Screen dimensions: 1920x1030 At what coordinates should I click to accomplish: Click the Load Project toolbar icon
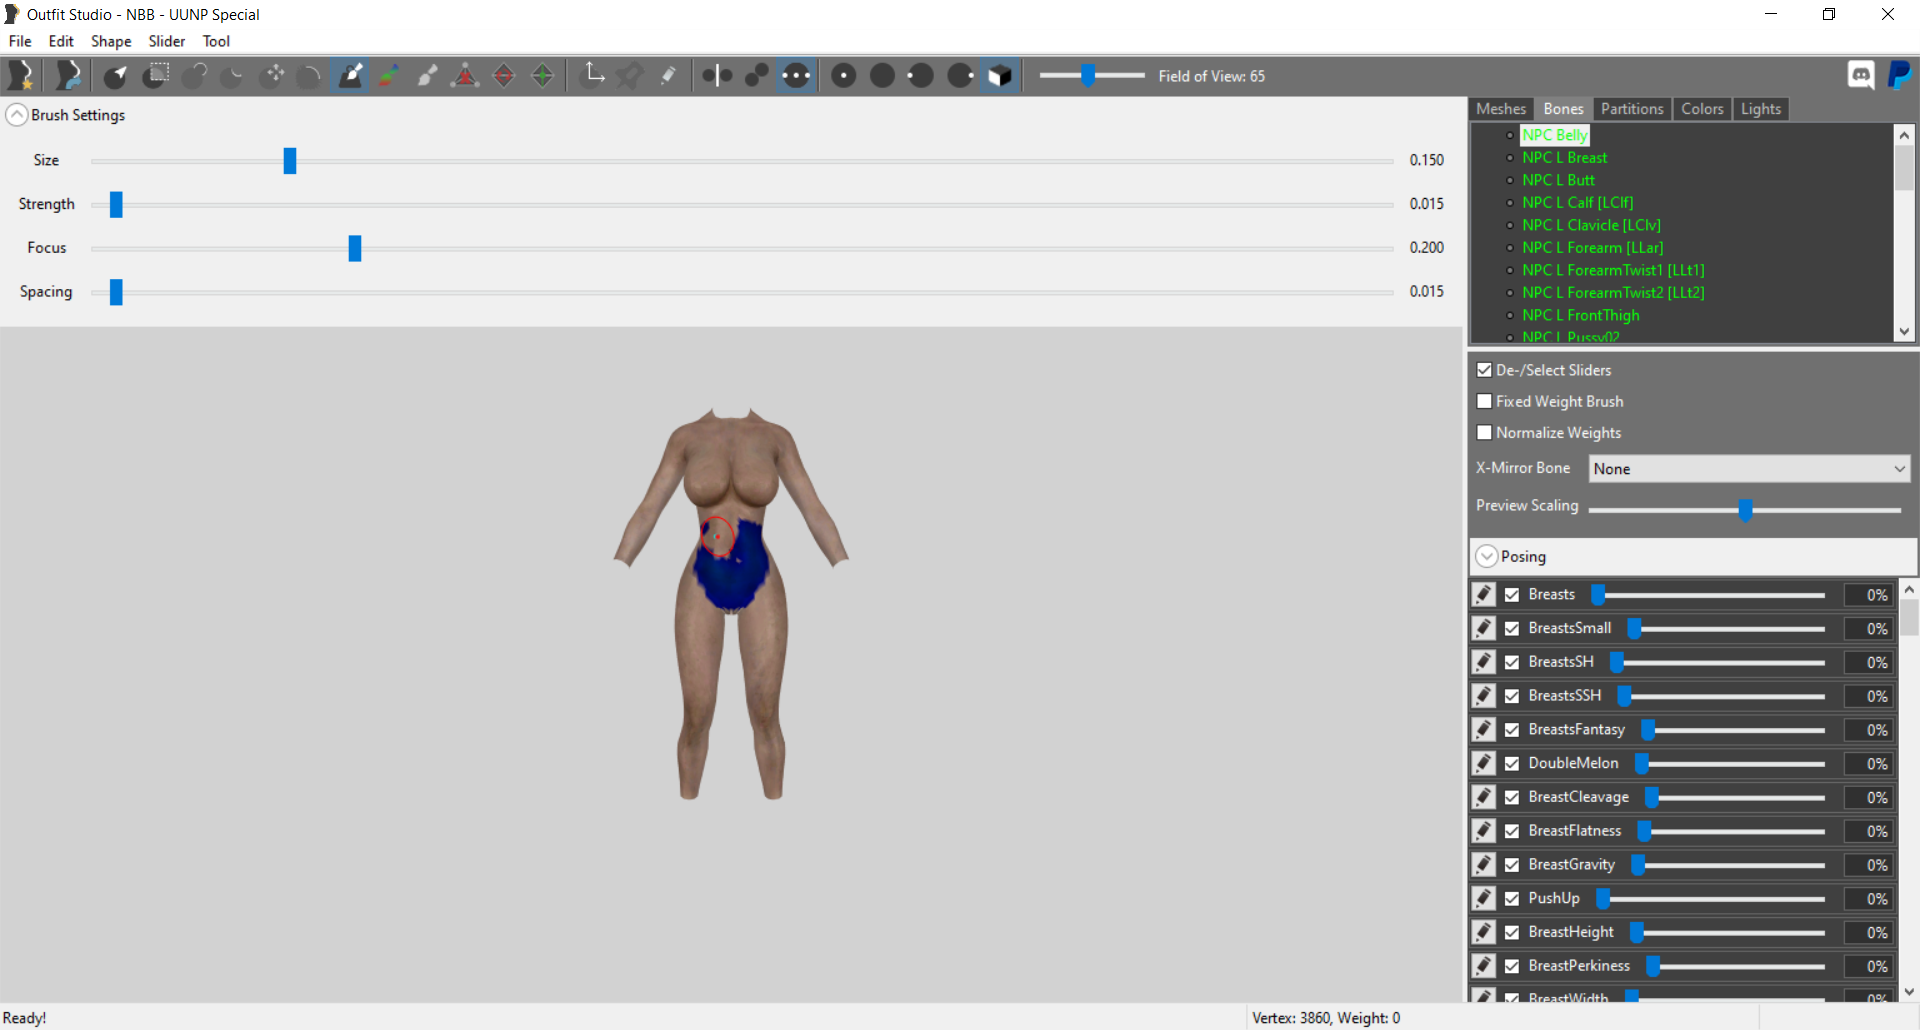[68, 75]
